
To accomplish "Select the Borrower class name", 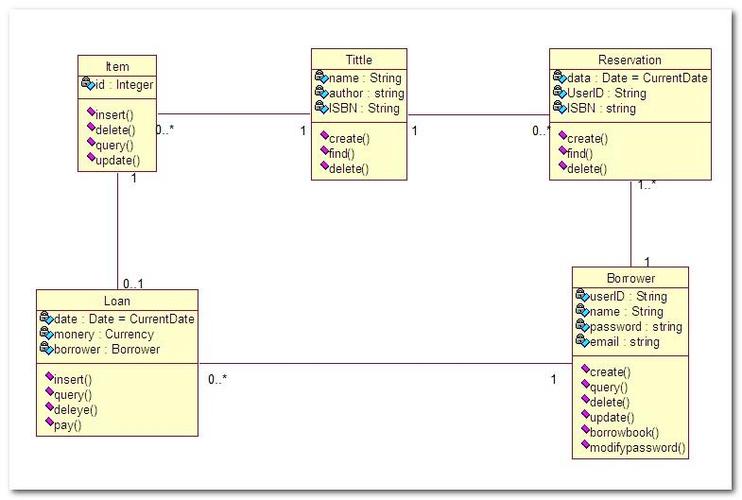I will pos(631,278).
